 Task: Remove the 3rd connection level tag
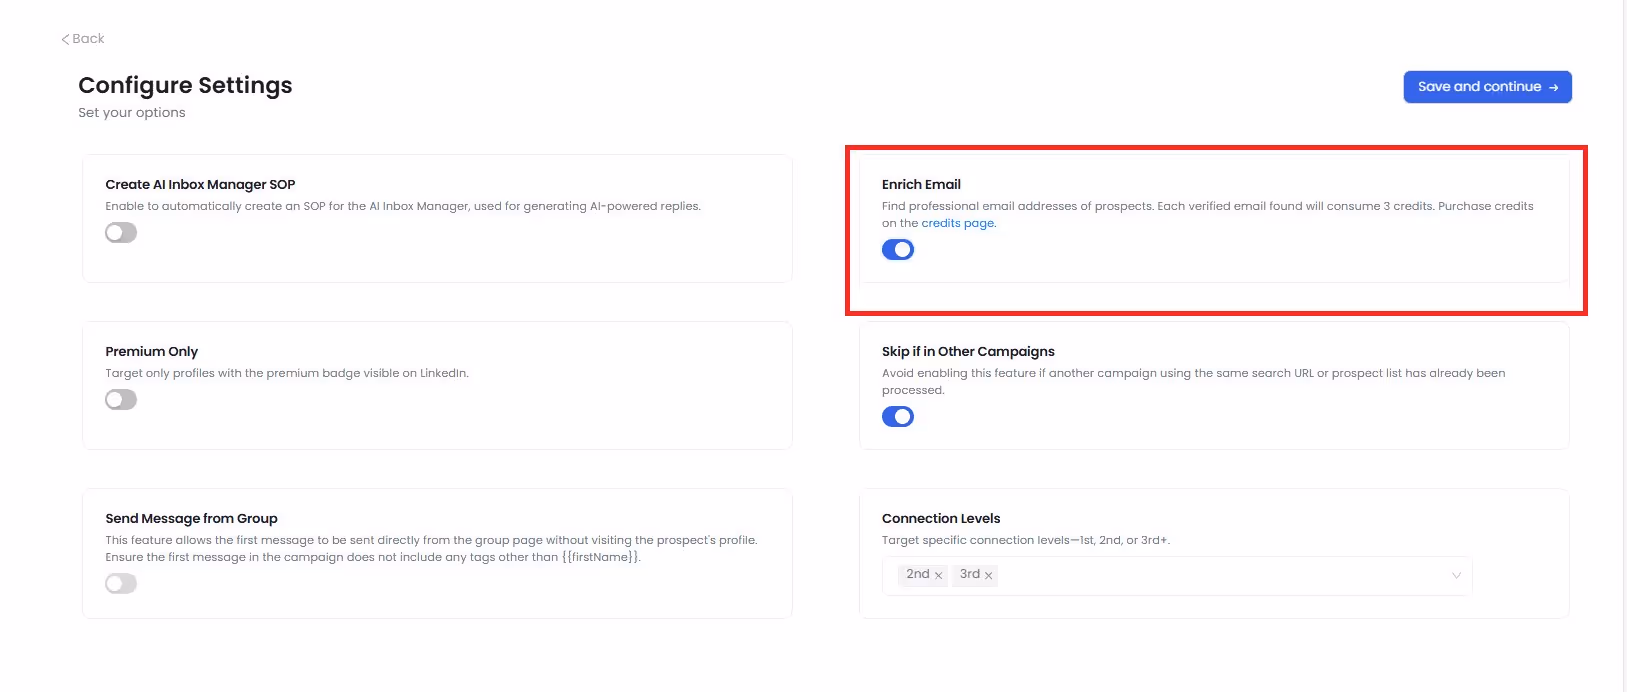988,575
